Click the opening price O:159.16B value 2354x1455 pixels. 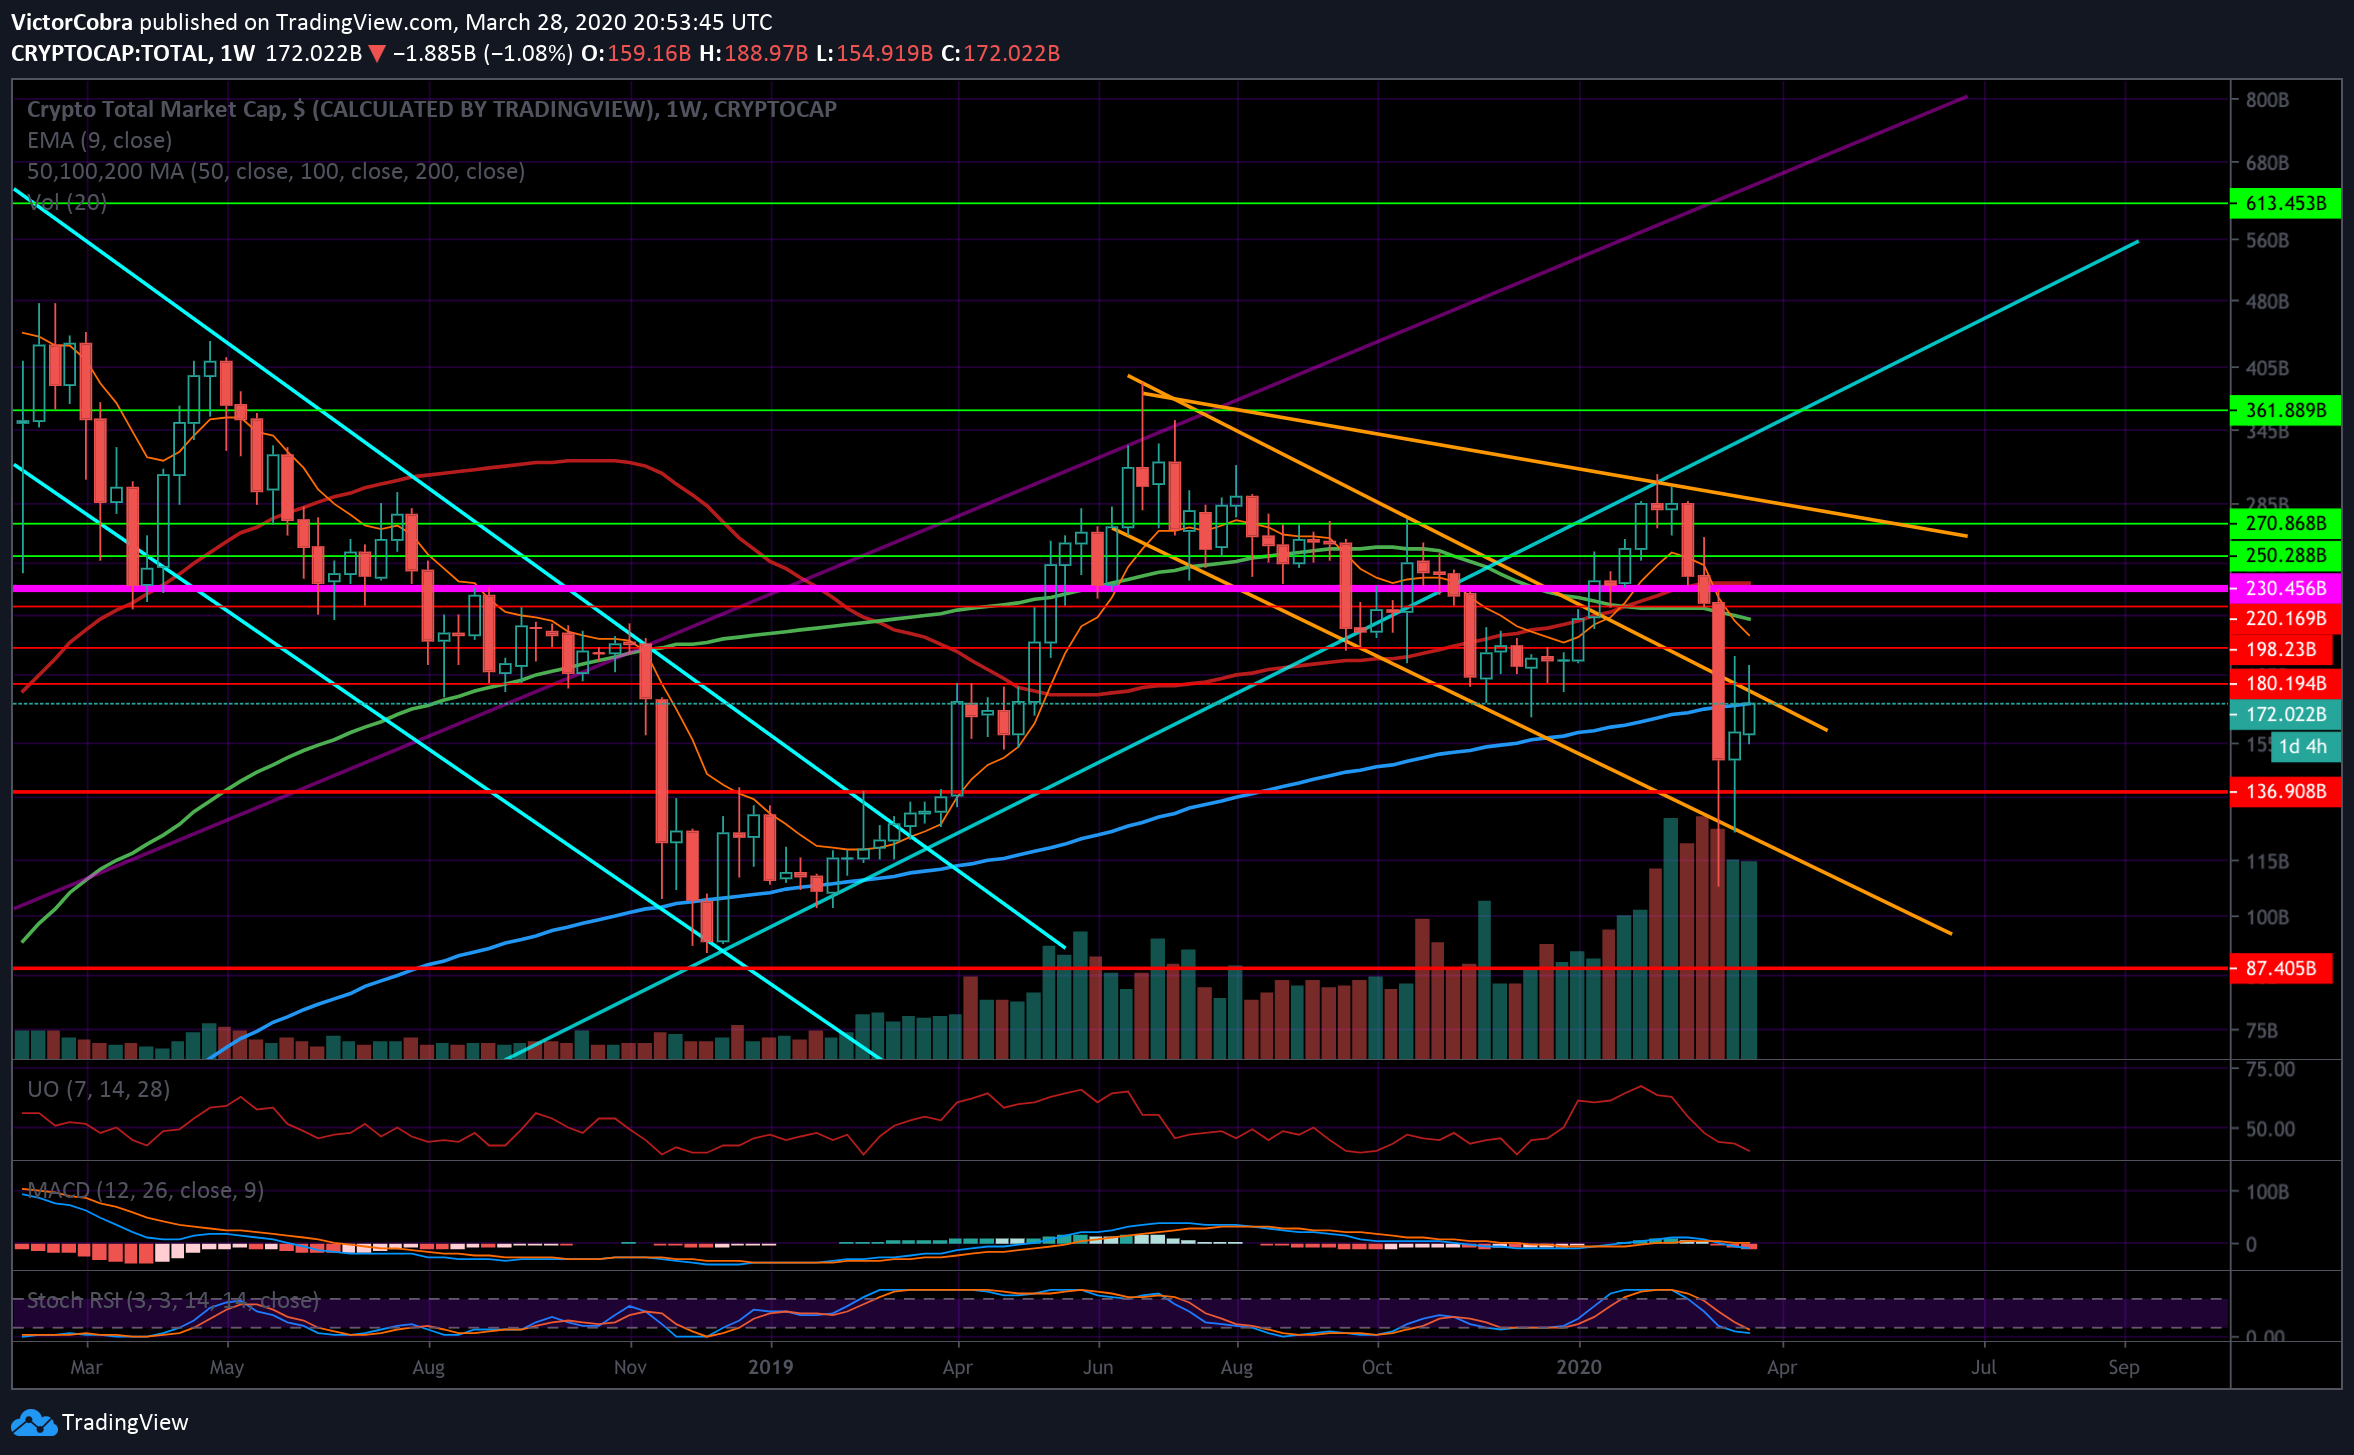[636, 53]
